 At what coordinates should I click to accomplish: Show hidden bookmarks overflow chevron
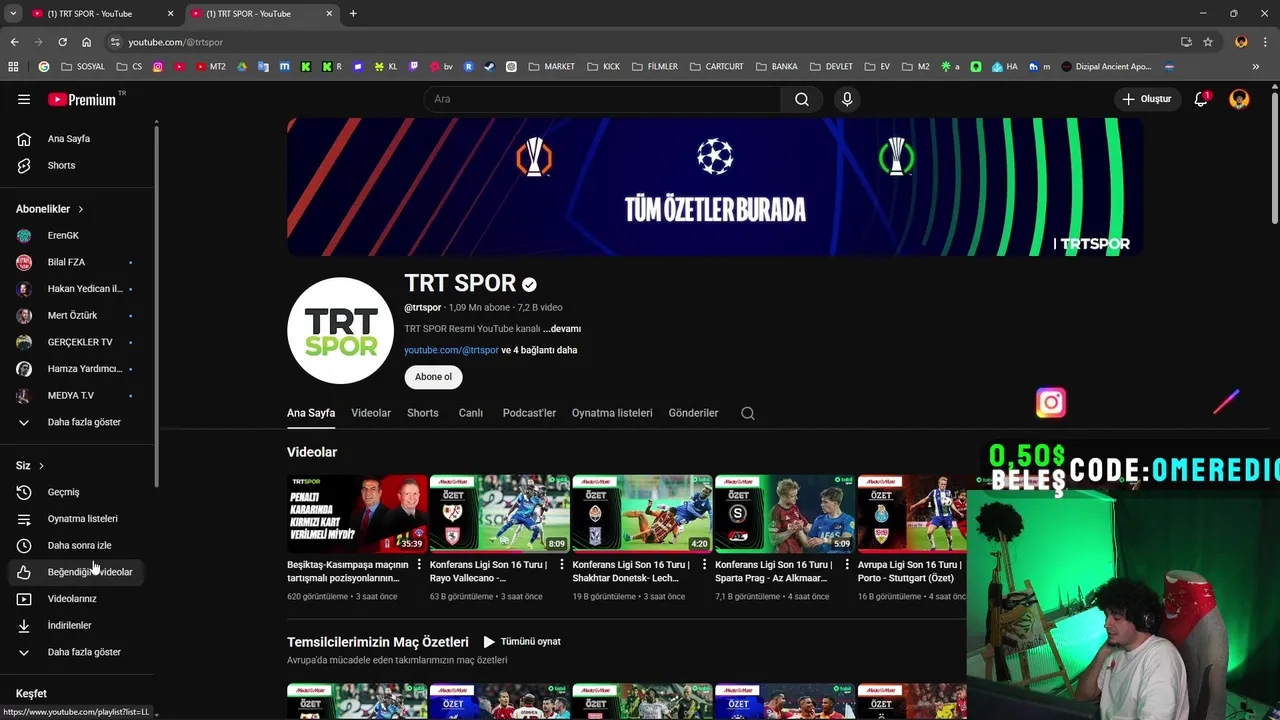coord(1255,67)
